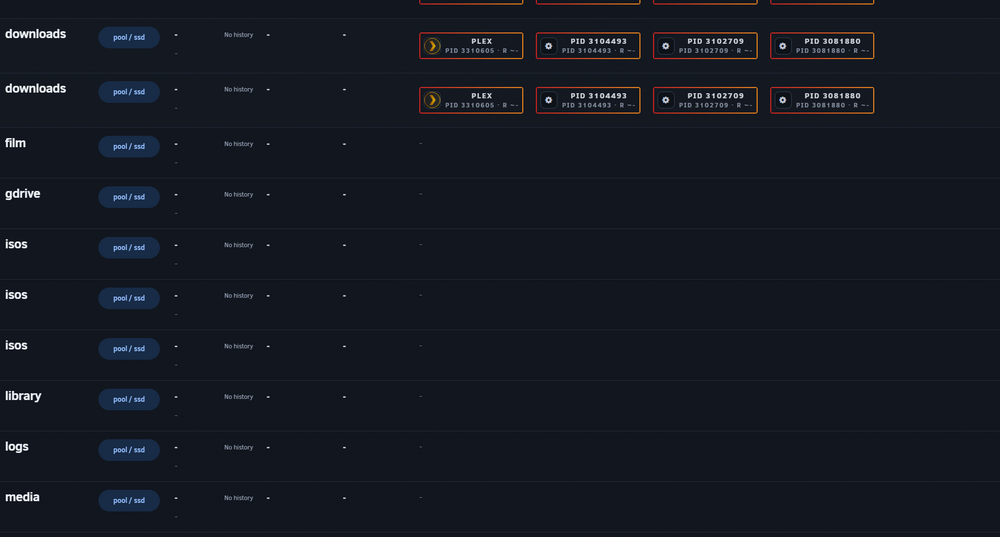This screenshot has width=1000, height=537.
Task: Click the pool / ssd badge for gdrive
Action: (x=129, y=197)
